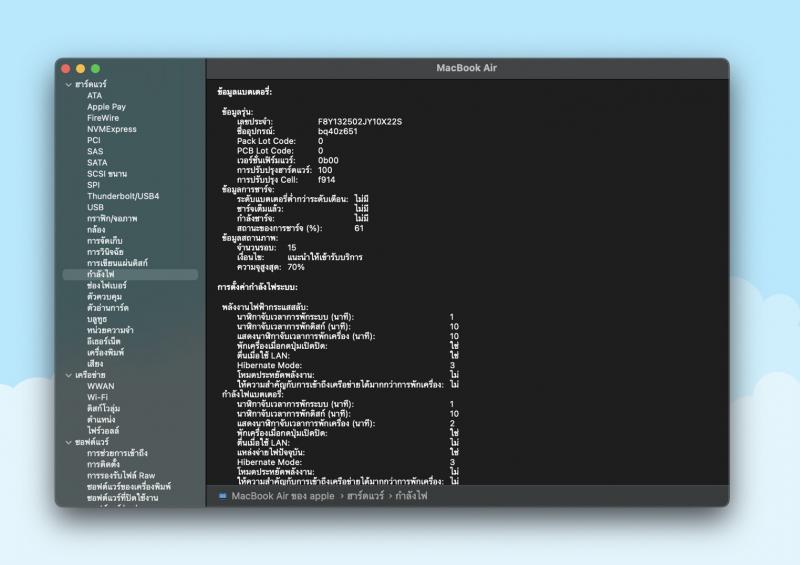800x565 pixels.
Task: Collapse the เครือข่าย section chevron
Action: tap(68, 375)
